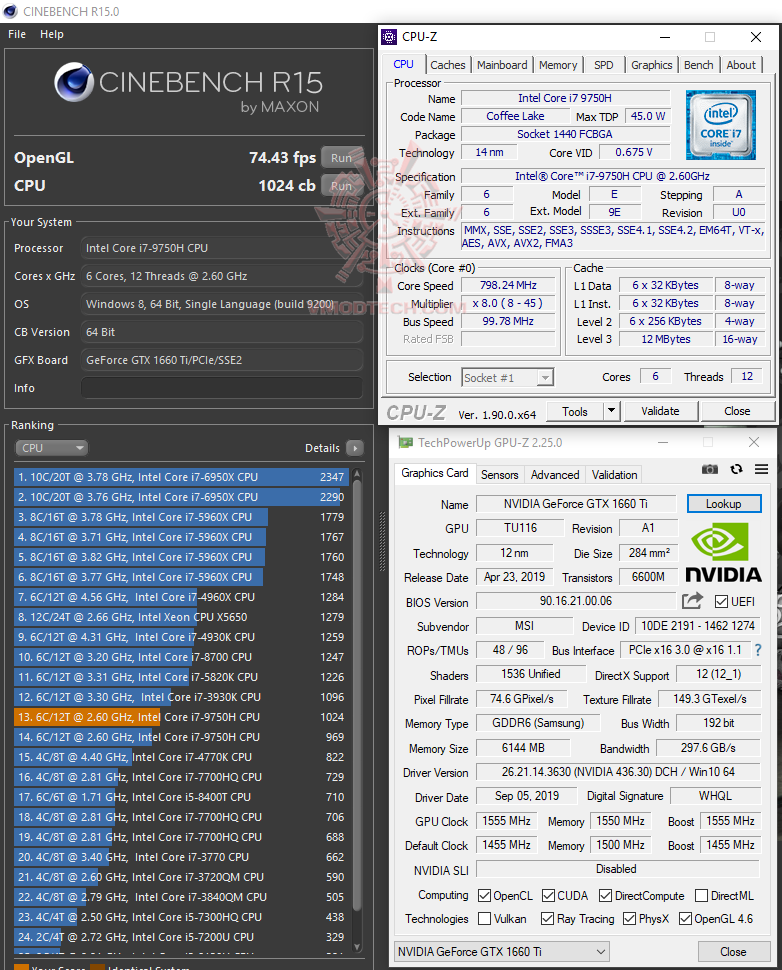Image resolution: width=782 pixels, height=970 pixels.
Task: Click CPU-Z Close button
Action: point(737,411)
